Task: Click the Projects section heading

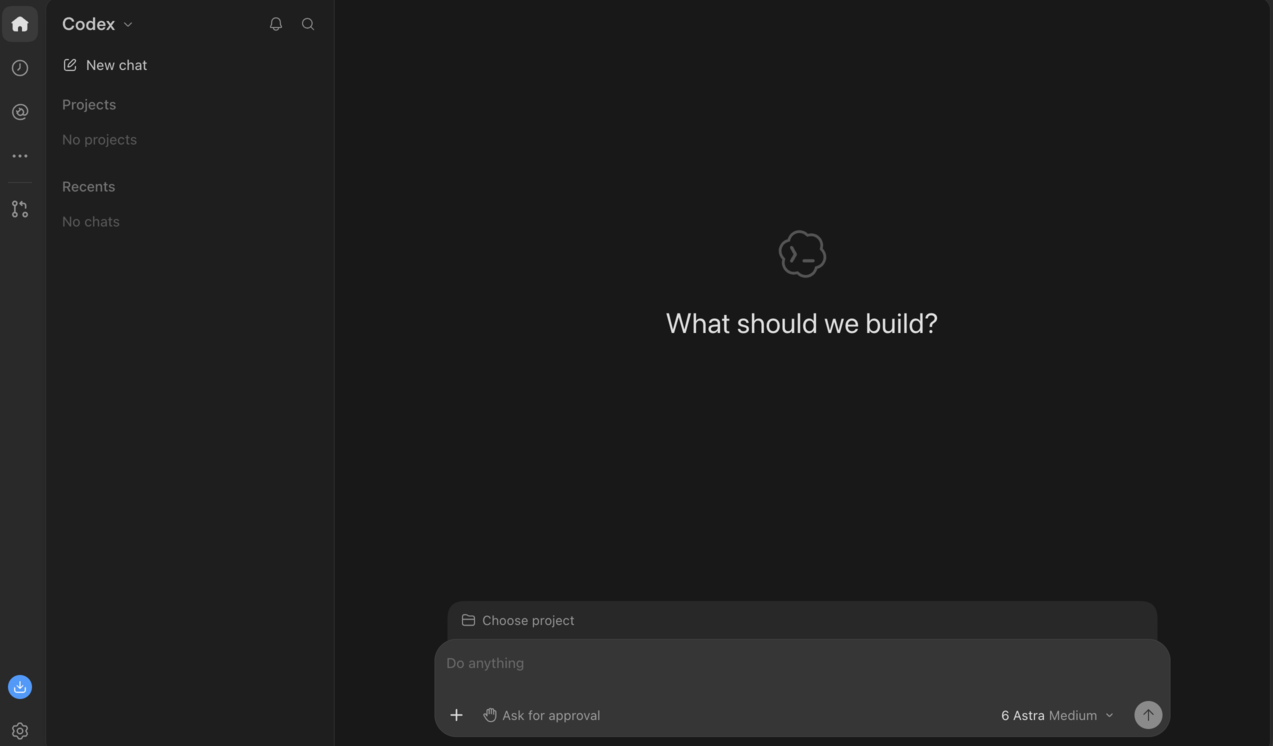Action: coord(89,105)
